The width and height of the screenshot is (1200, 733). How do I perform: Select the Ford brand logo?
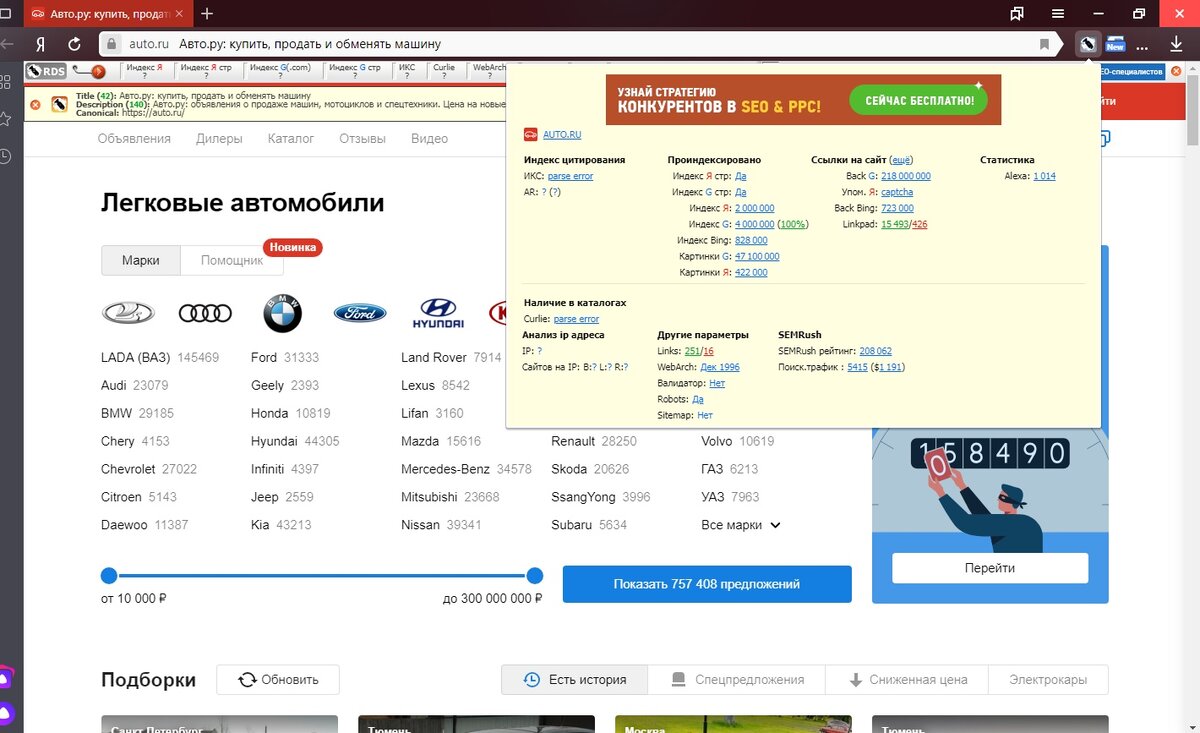(360, 314)
